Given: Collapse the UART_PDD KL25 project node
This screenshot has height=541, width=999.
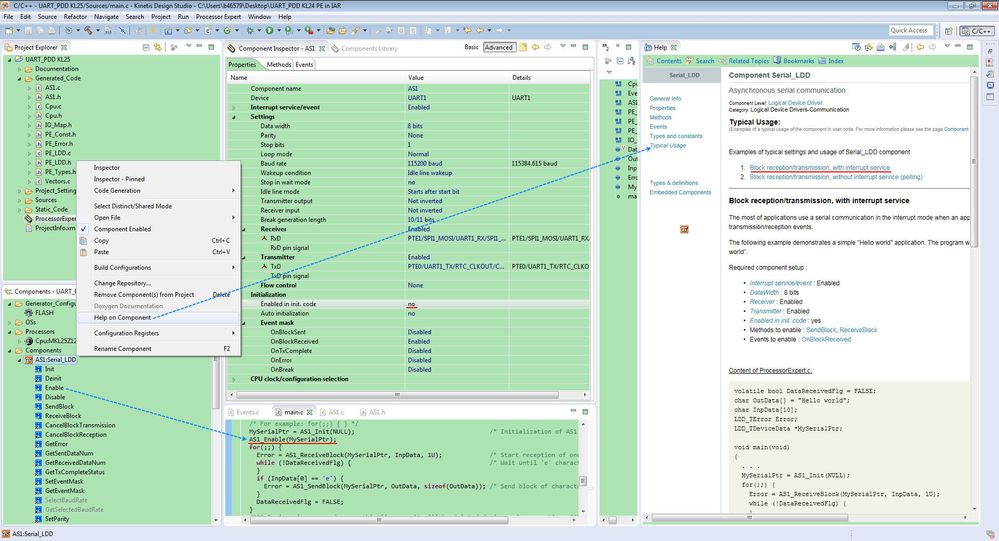Looking at the screenshot, I should click(x=10, y=59).
